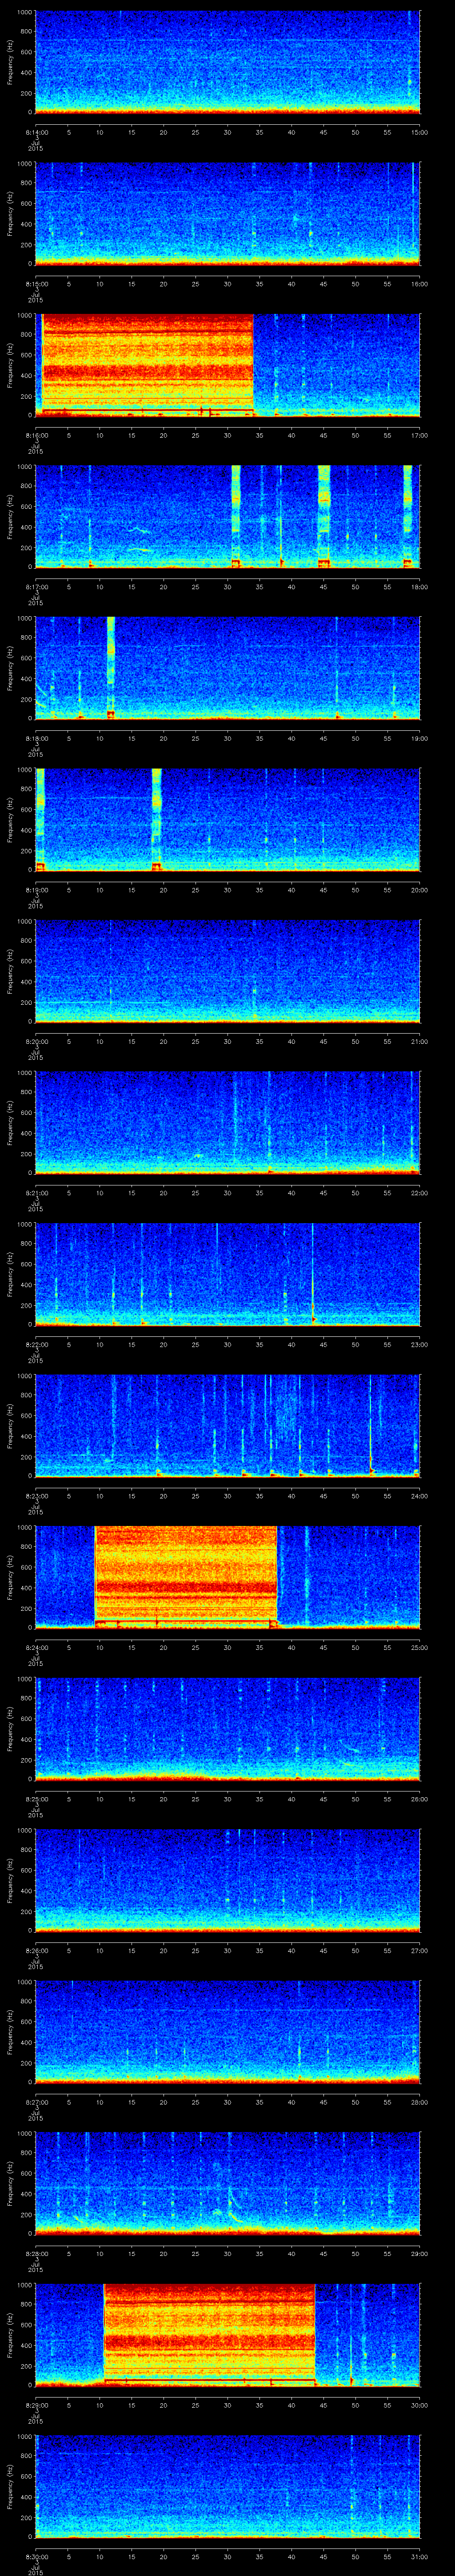
Task: Click the vertical burst near 45 seconds in the 8:17:00 panel
Action: (x=324, y=514)
